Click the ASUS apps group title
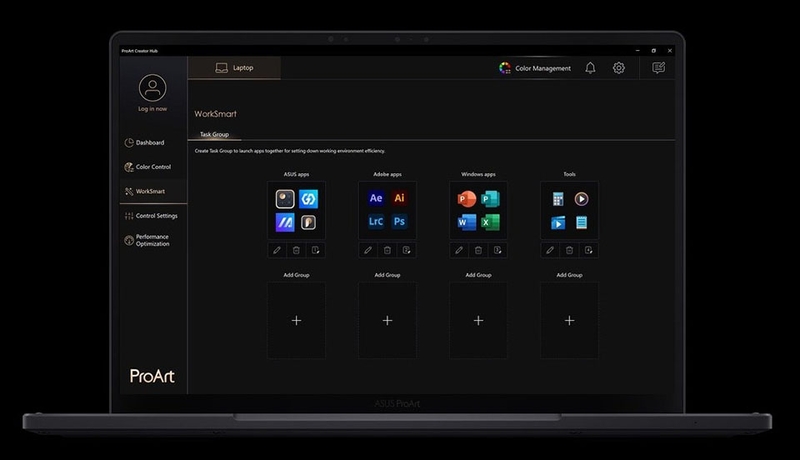The image size is (800, 460). pos(296,174)
